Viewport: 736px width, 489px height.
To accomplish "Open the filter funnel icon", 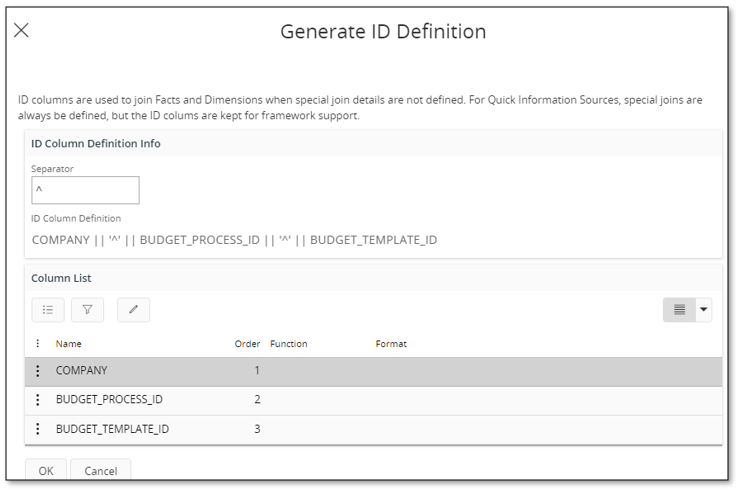I will (x=87, y=310).
